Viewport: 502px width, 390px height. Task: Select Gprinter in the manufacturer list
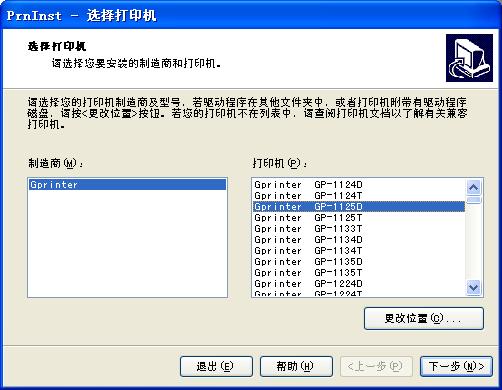pyautogui.click(x=127, y=184)
